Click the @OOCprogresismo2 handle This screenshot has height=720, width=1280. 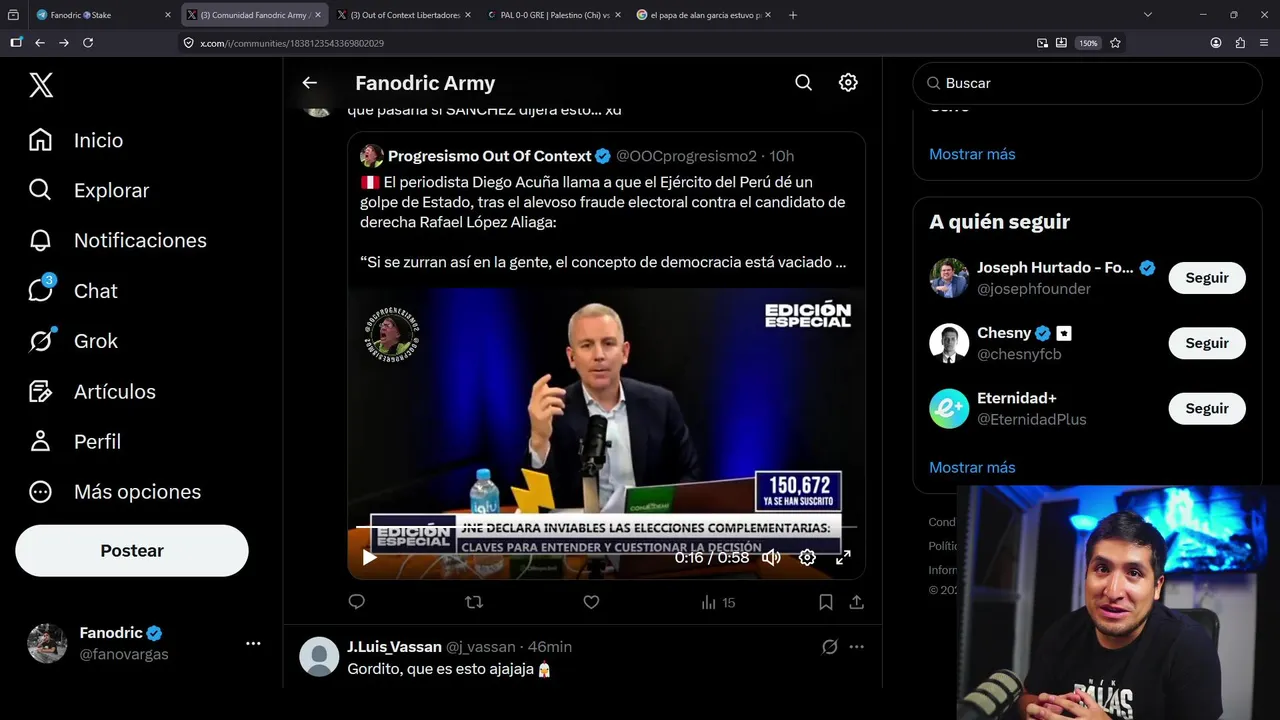click(686, 156)
